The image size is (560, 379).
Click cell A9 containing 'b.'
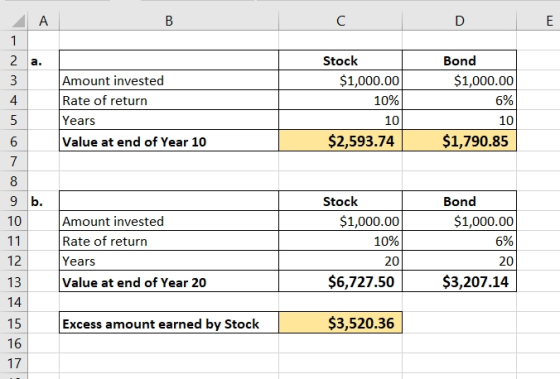44,201
